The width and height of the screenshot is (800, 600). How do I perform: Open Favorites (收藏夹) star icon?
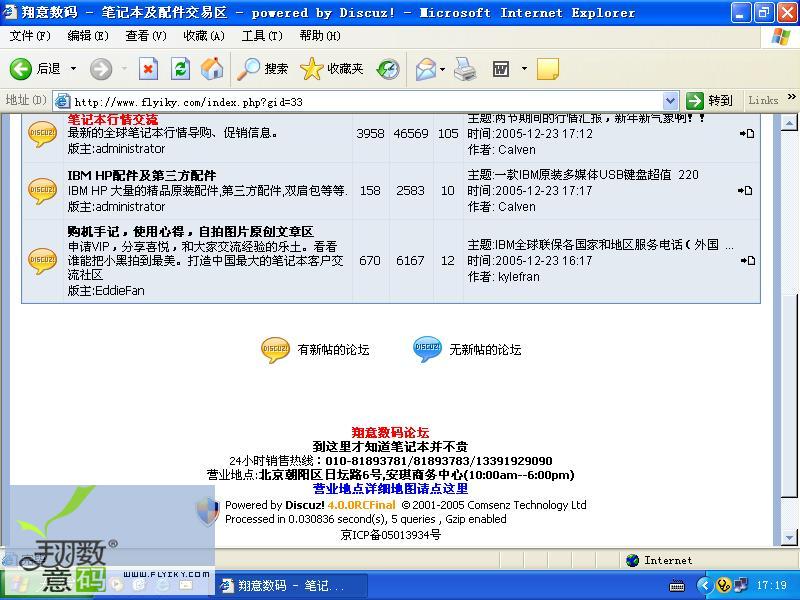312,69
